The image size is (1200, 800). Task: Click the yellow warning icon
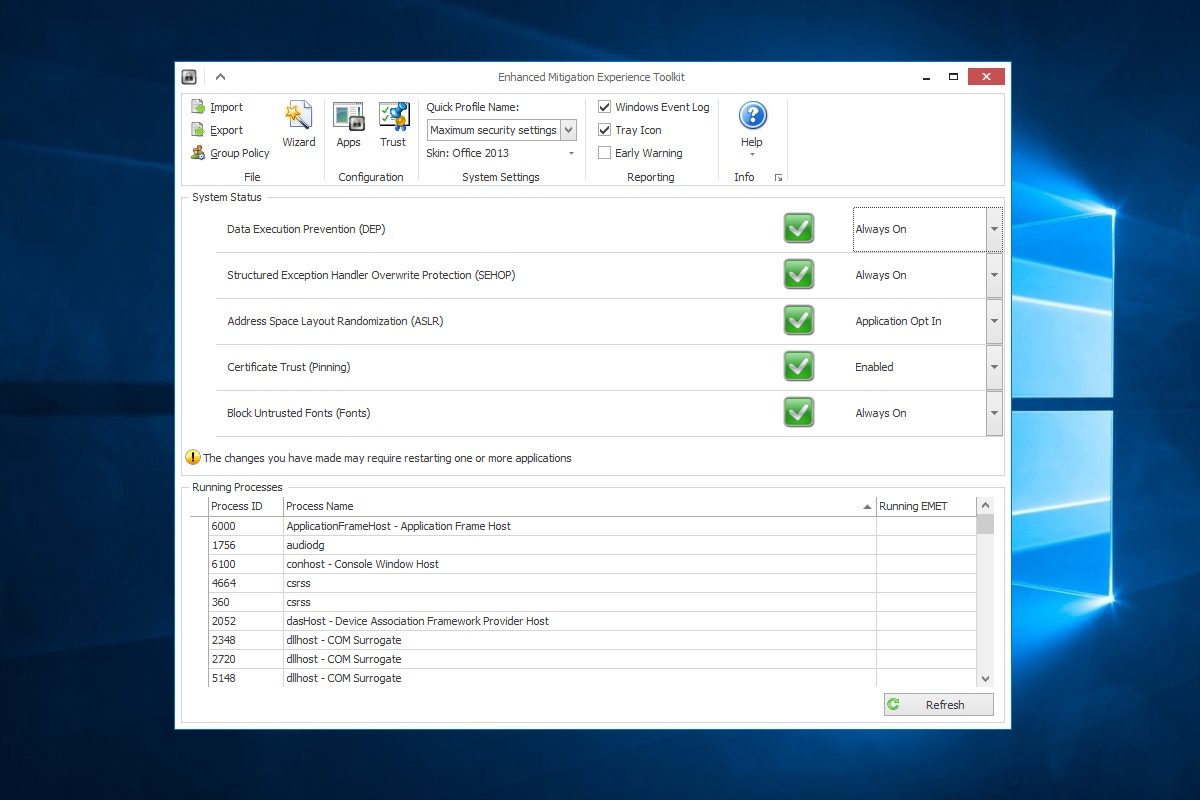pyautogui.click(x=193, y=457)
